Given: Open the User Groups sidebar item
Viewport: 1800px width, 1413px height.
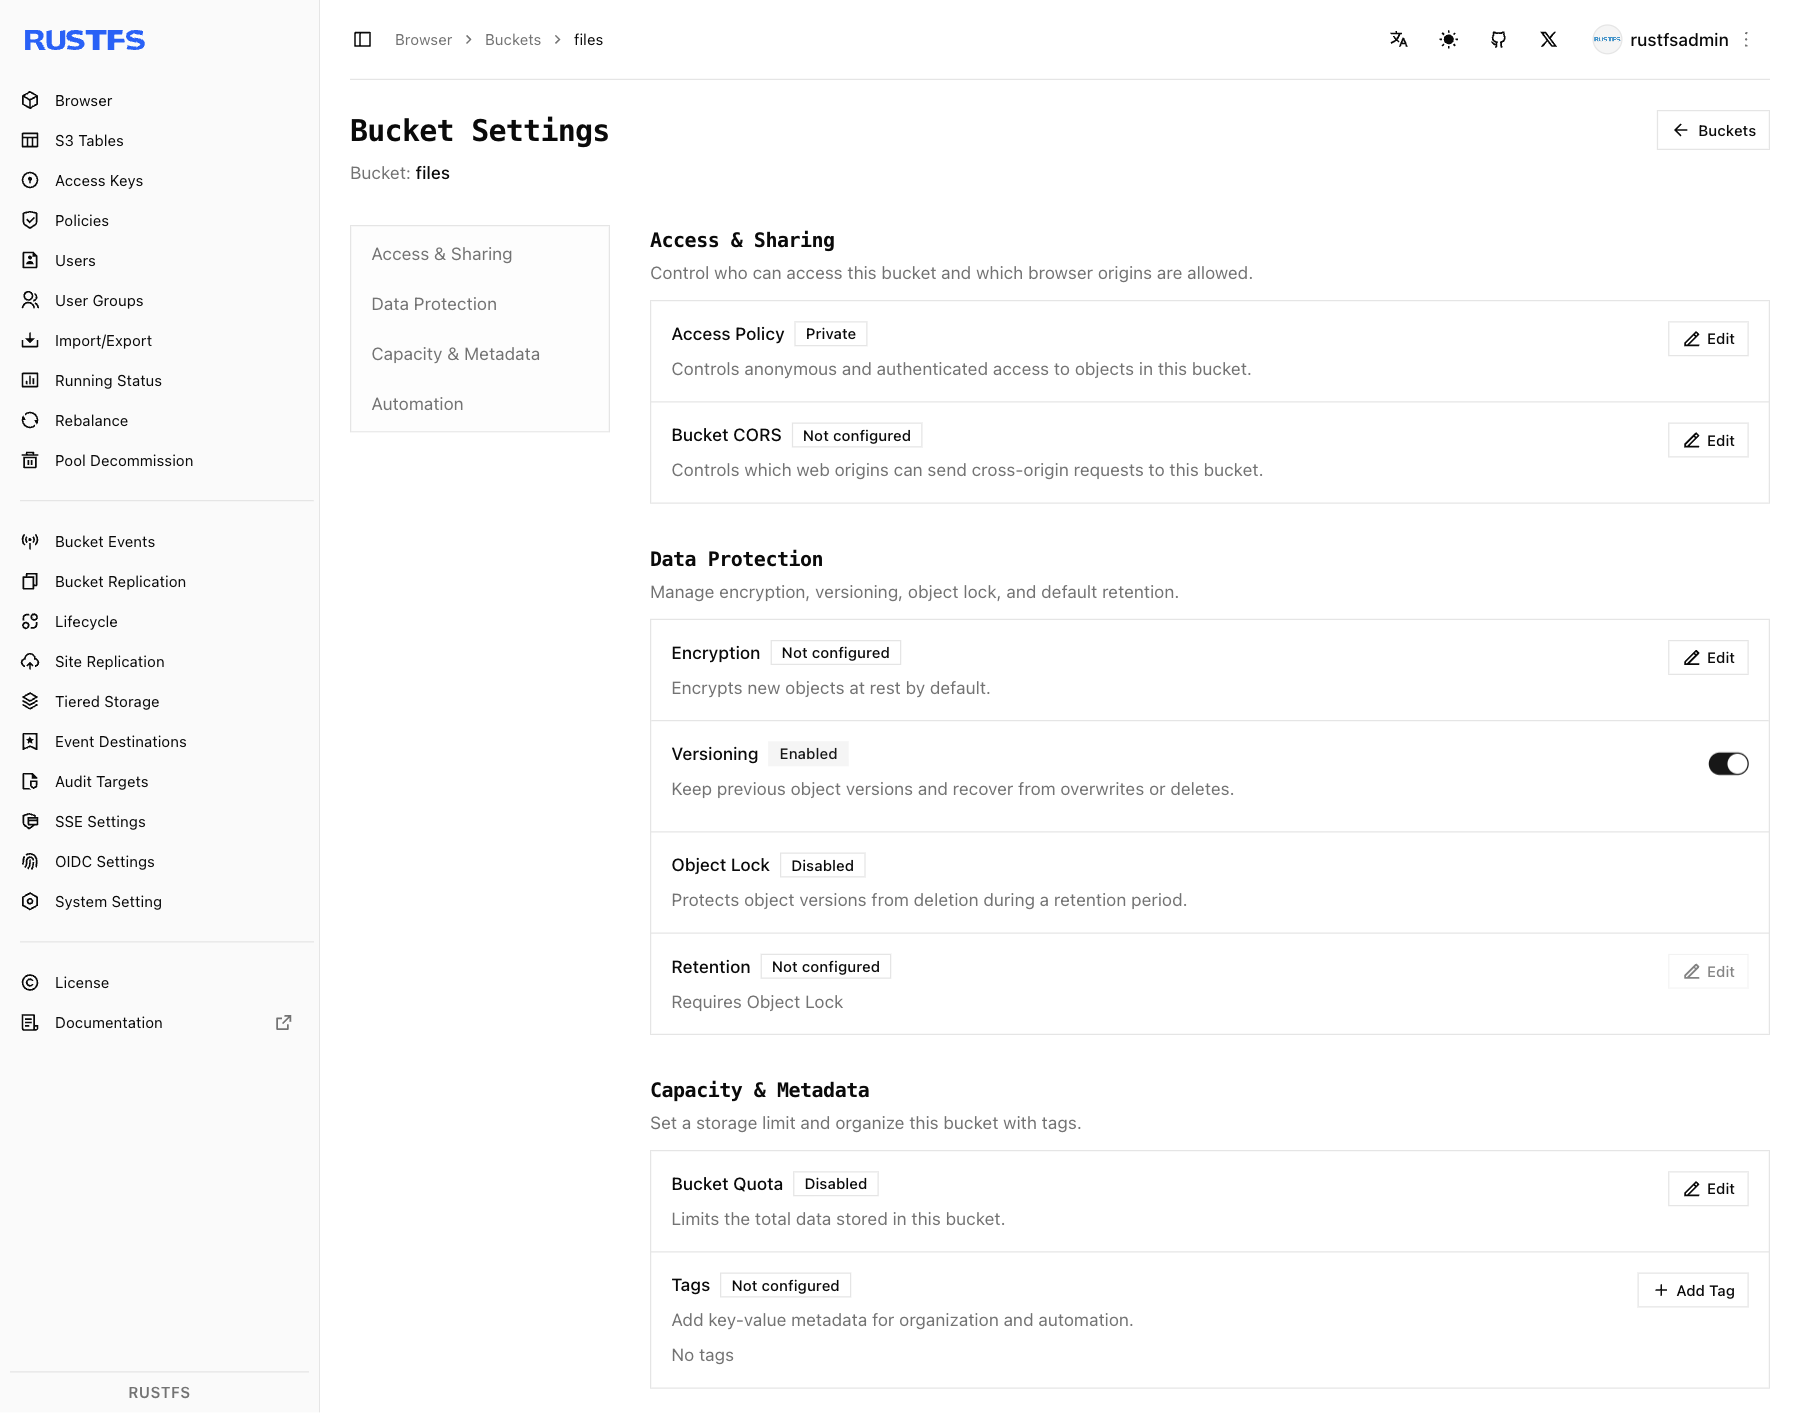Looking at the screenshot, I should point(160,301).
